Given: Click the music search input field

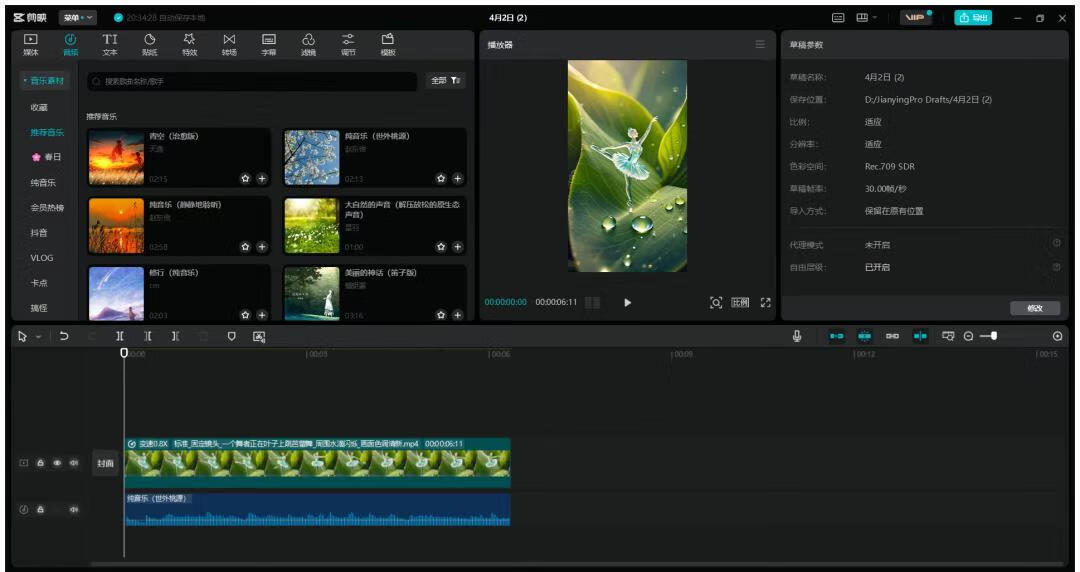Looking at the screenshot, I should tap(252, 81).
